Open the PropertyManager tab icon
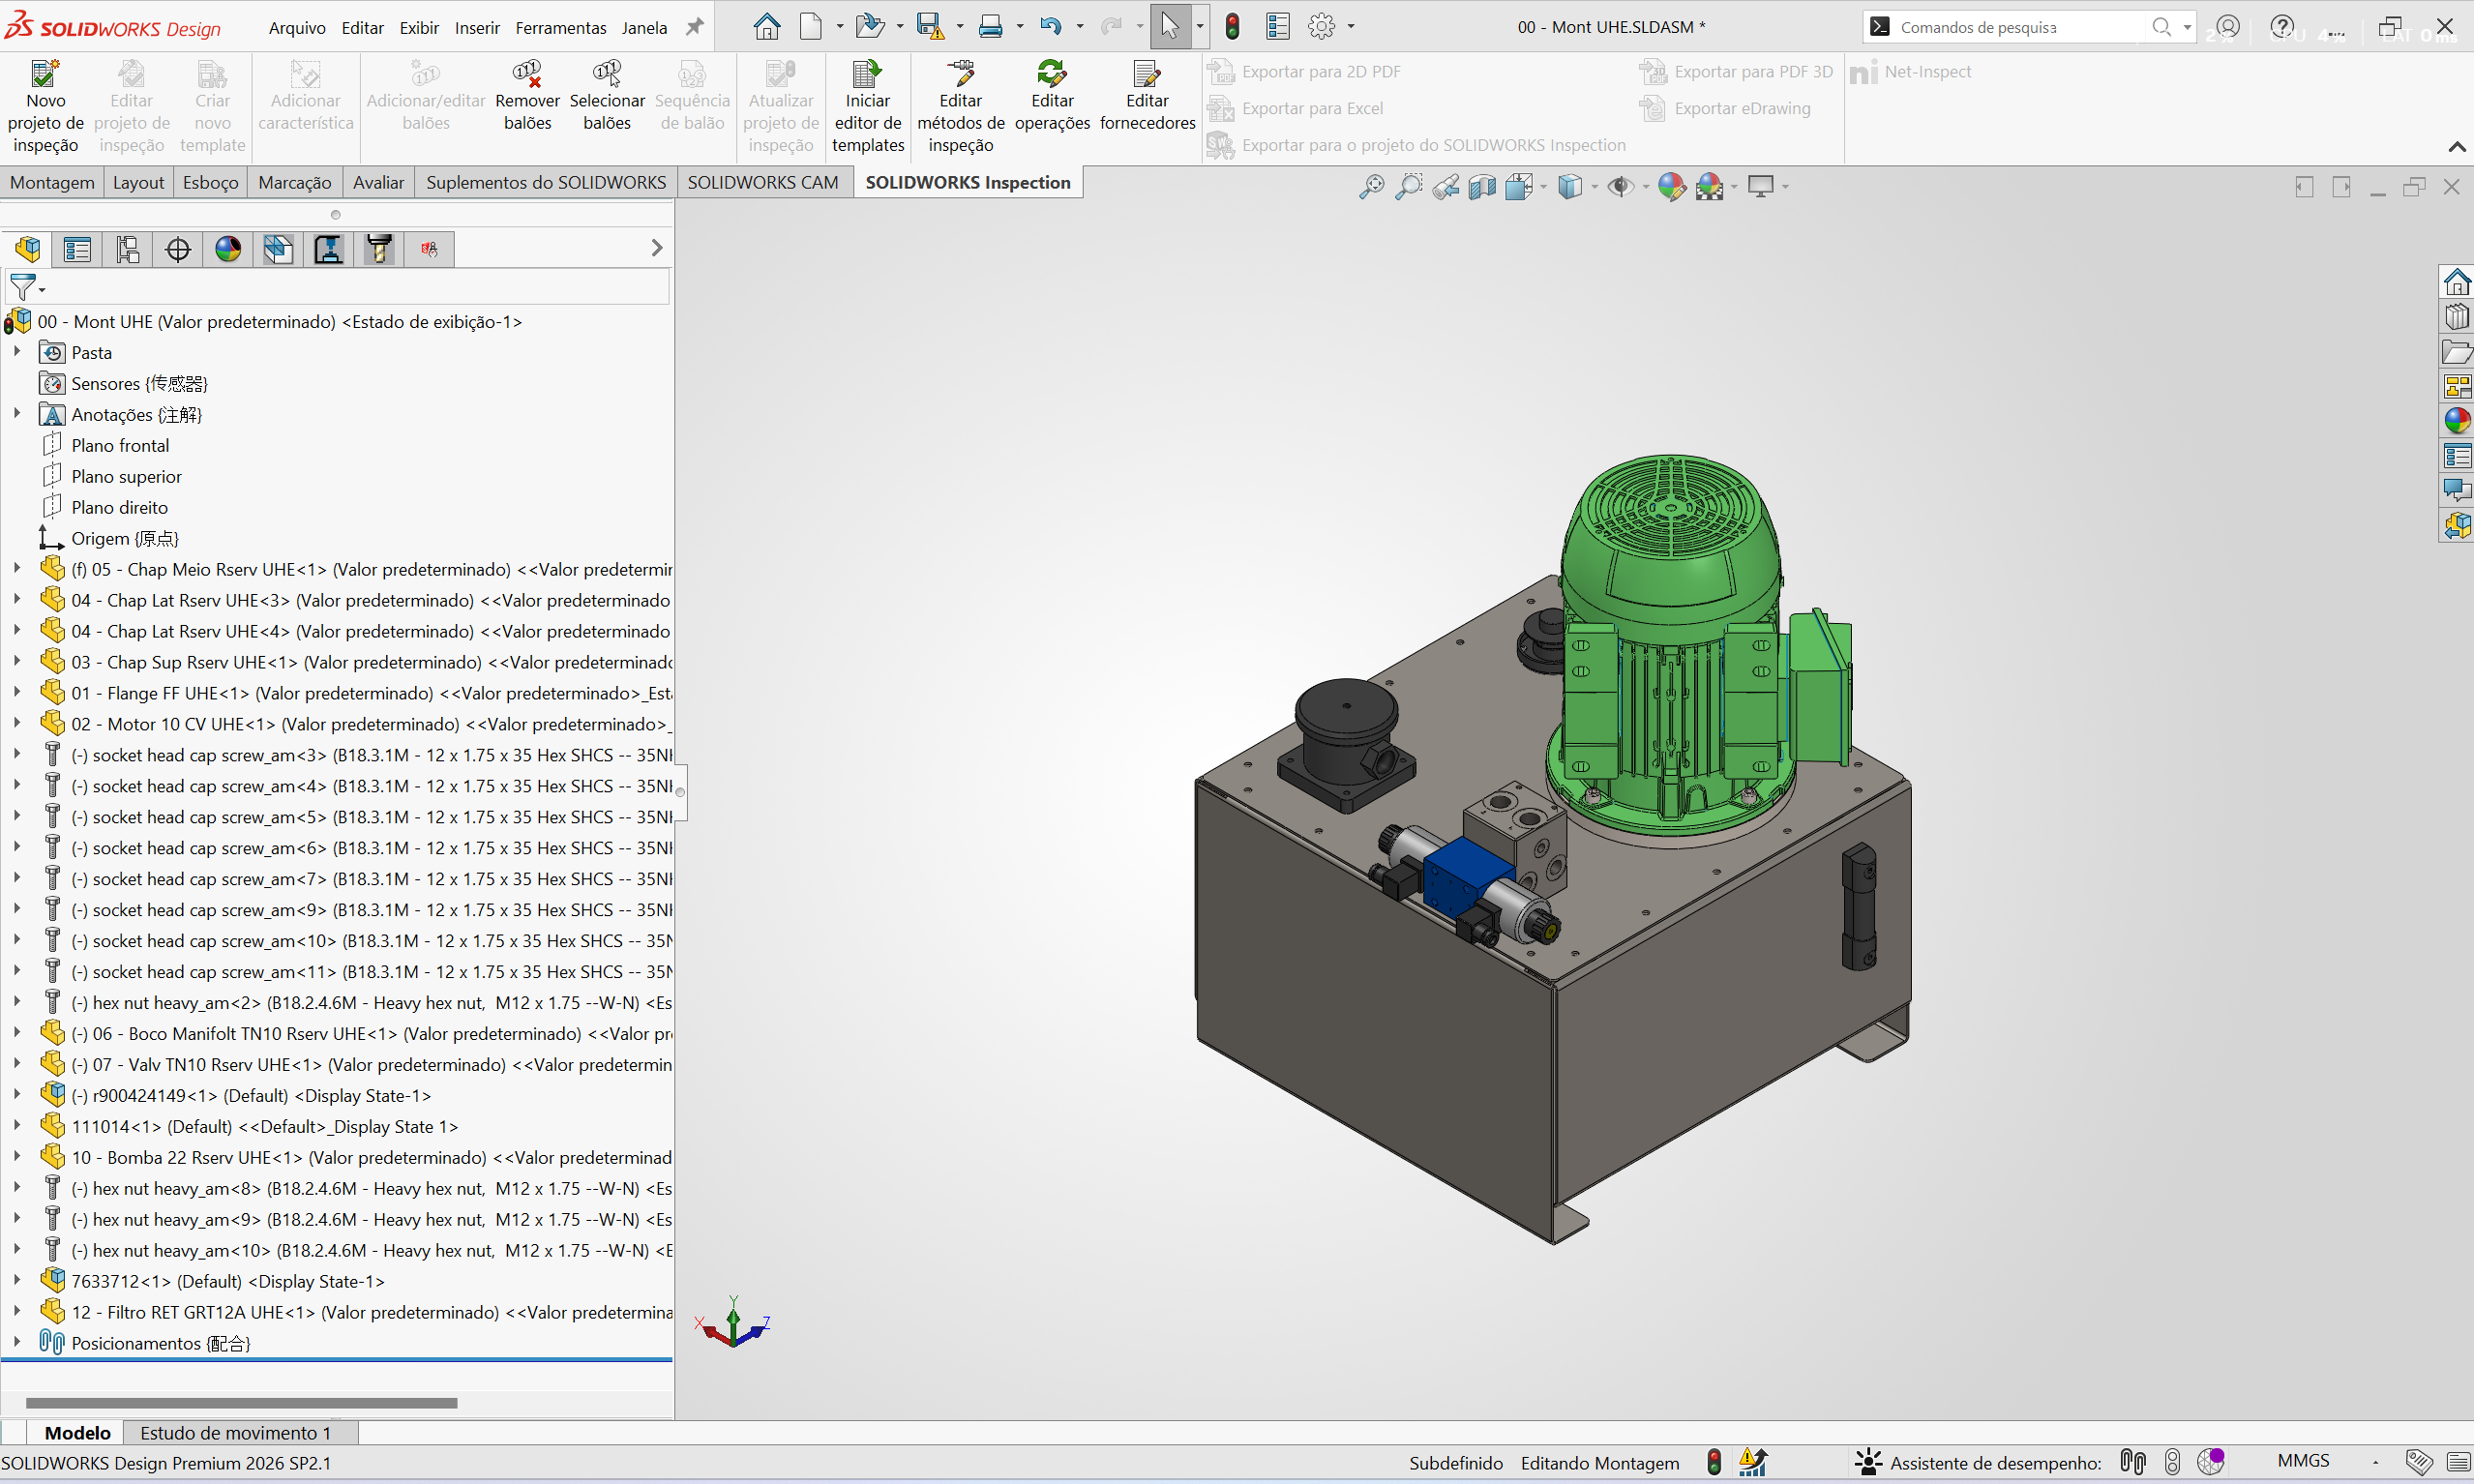 click(77, 249)
